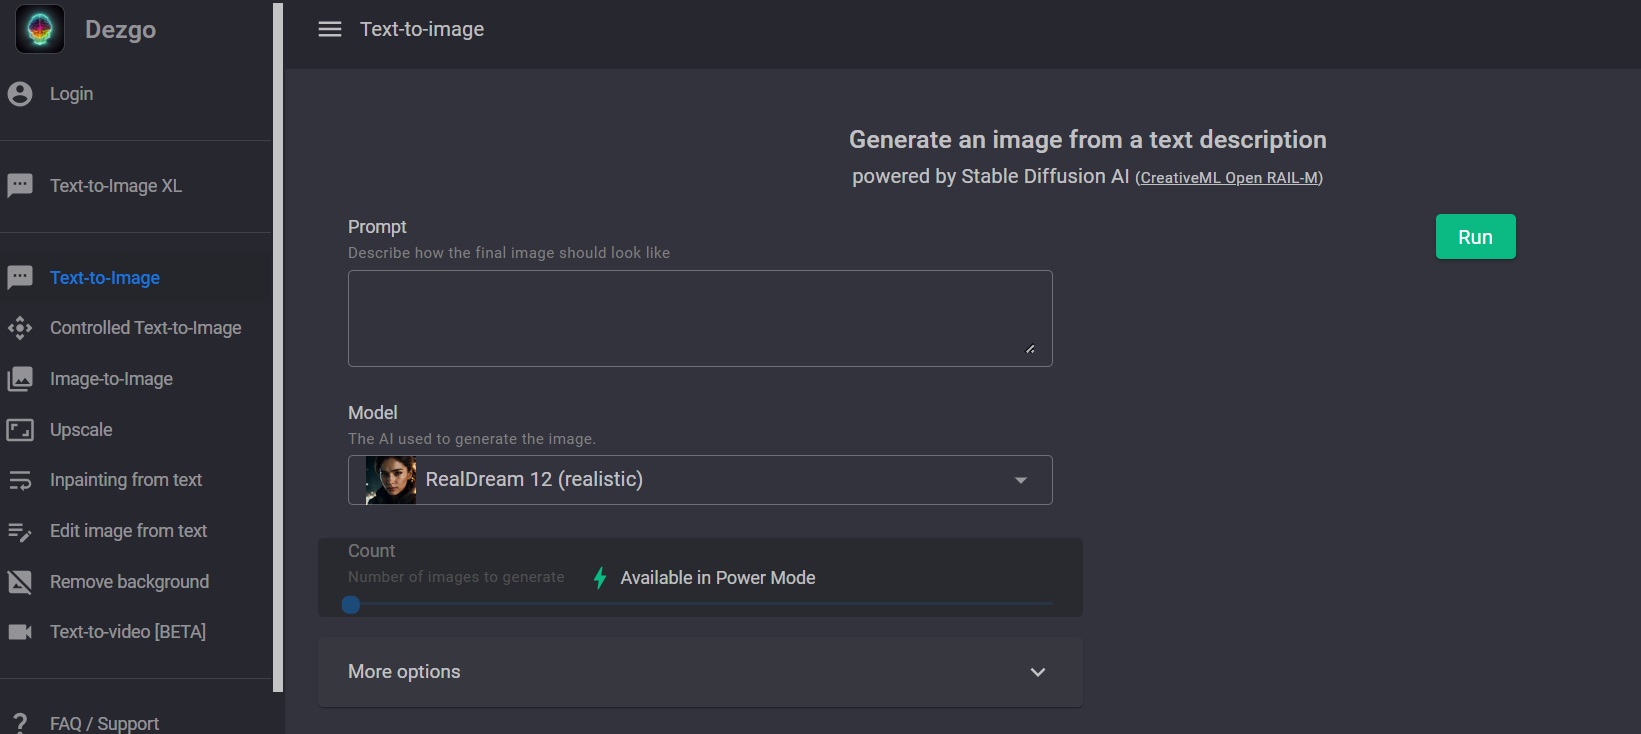The width and height of the screenshot is (1641, 734).
Task: Click the Edit image from text pencil icon
Action: coord(20,532)
